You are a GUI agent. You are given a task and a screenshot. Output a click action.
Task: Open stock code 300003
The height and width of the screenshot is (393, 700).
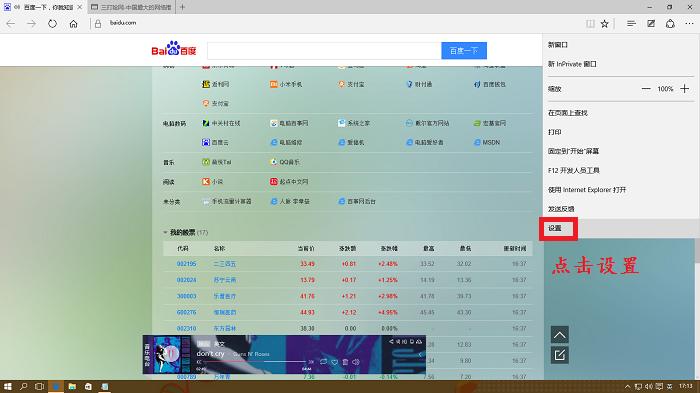pos(186,296)
